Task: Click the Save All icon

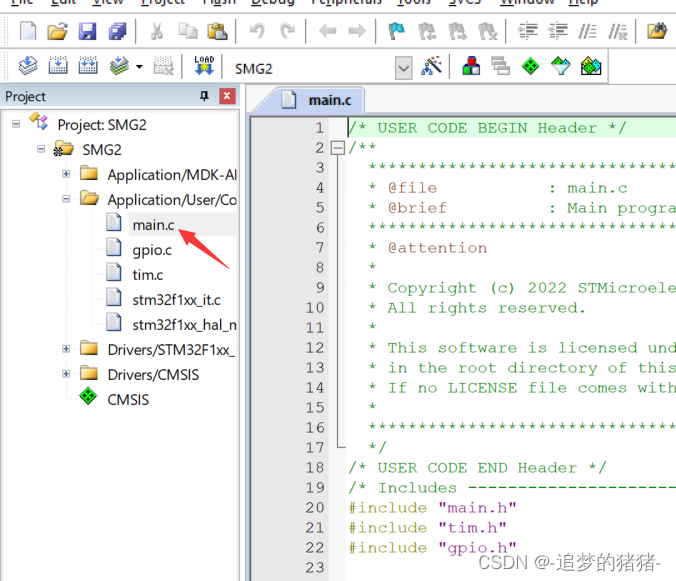Action: click(117, 31)
